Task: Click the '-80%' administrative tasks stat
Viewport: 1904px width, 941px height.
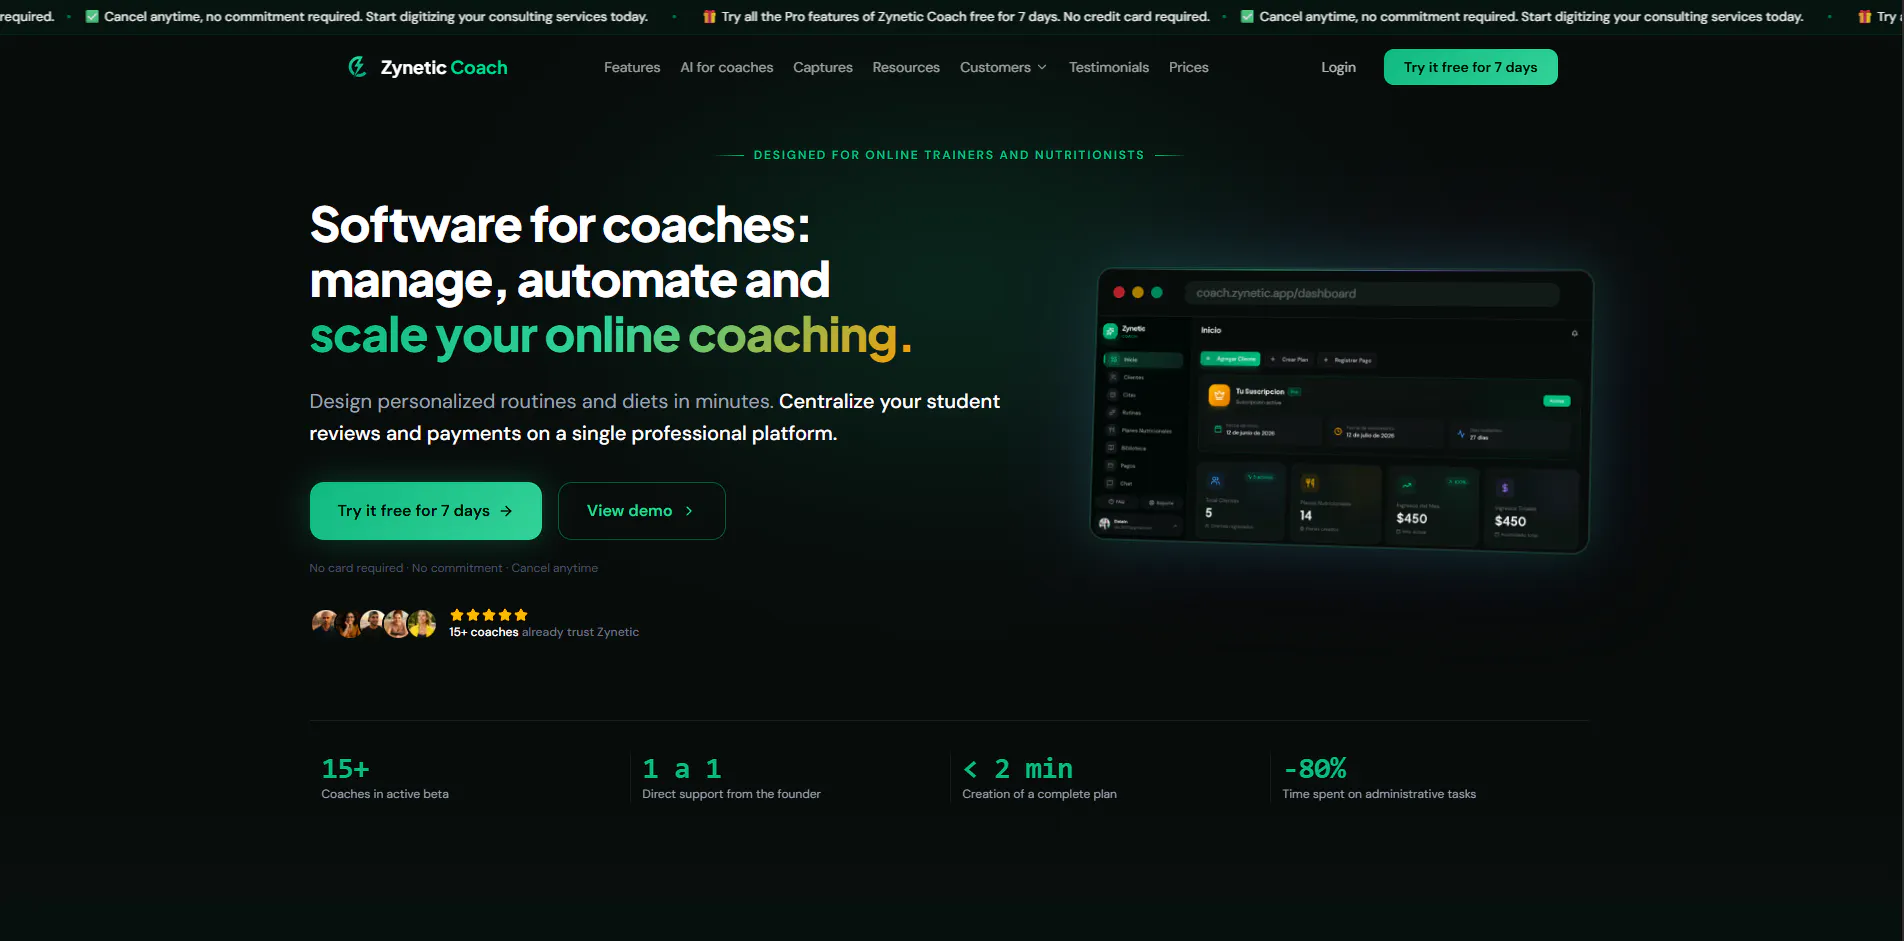Action: (1379, 778)
